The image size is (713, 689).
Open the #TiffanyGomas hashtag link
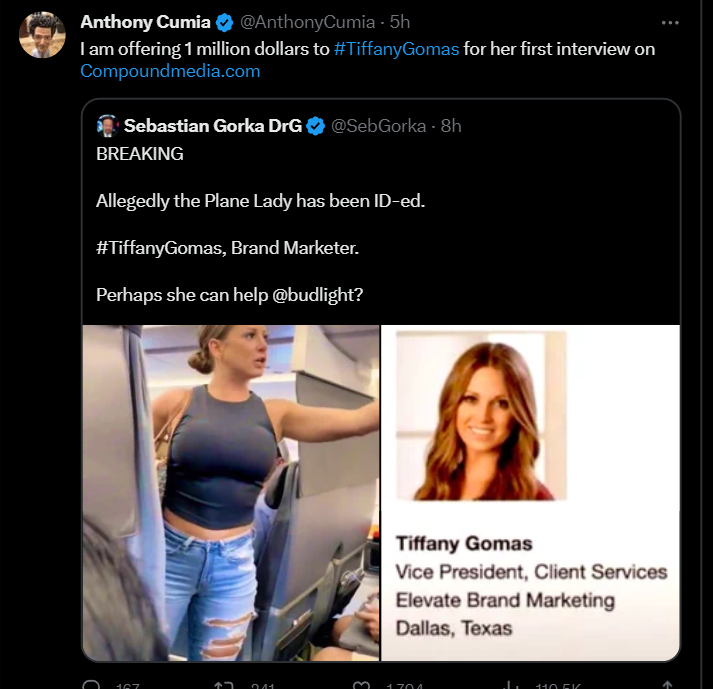tap(397, 47)
